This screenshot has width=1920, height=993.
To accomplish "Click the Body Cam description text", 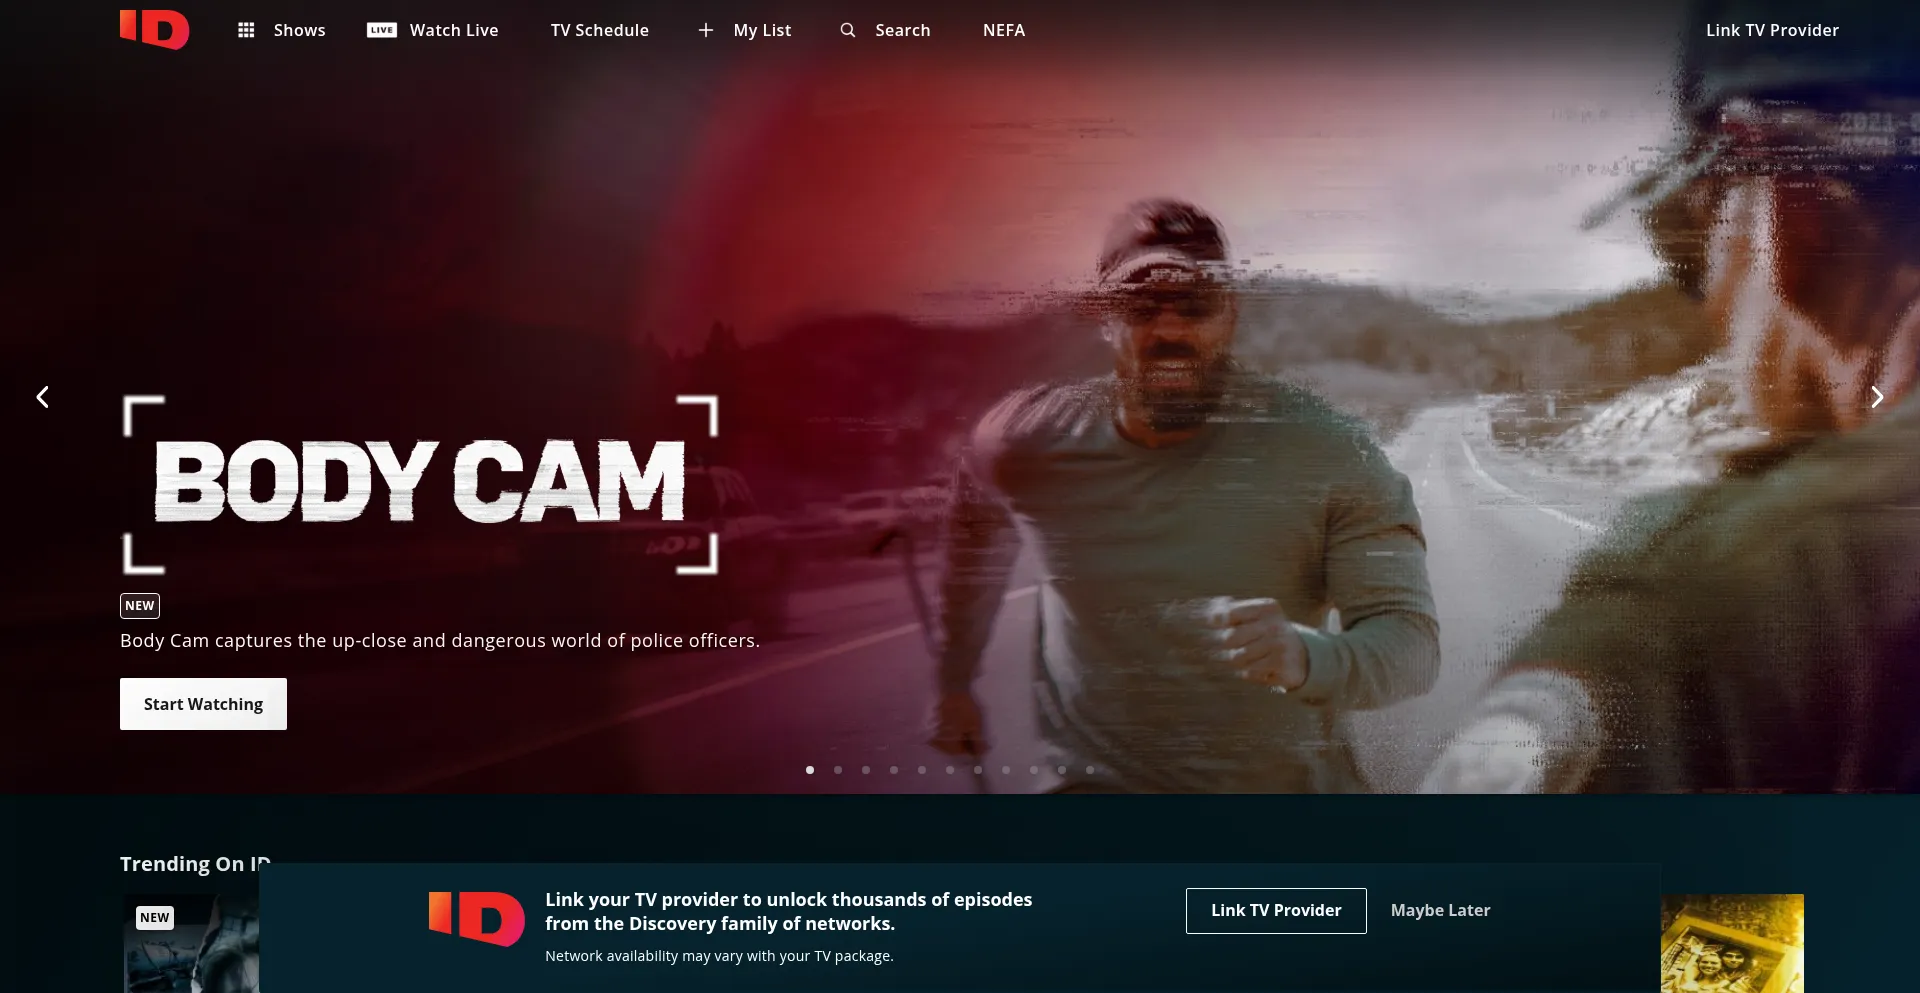I will [x=440, y=640].
